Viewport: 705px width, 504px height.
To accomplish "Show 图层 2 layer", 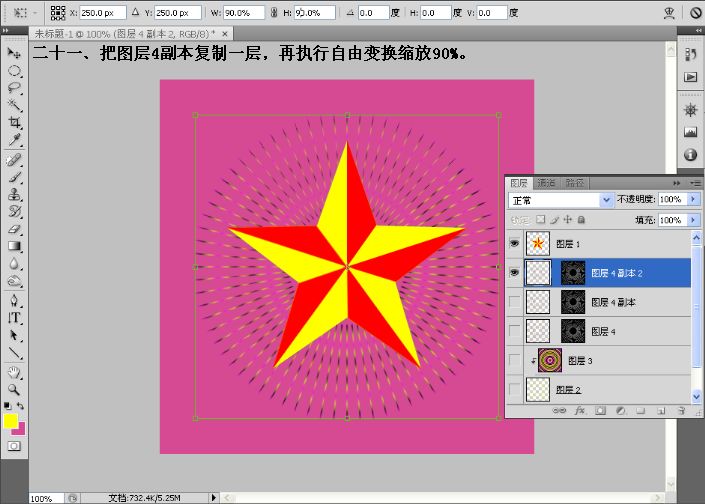I will point(514,389).
